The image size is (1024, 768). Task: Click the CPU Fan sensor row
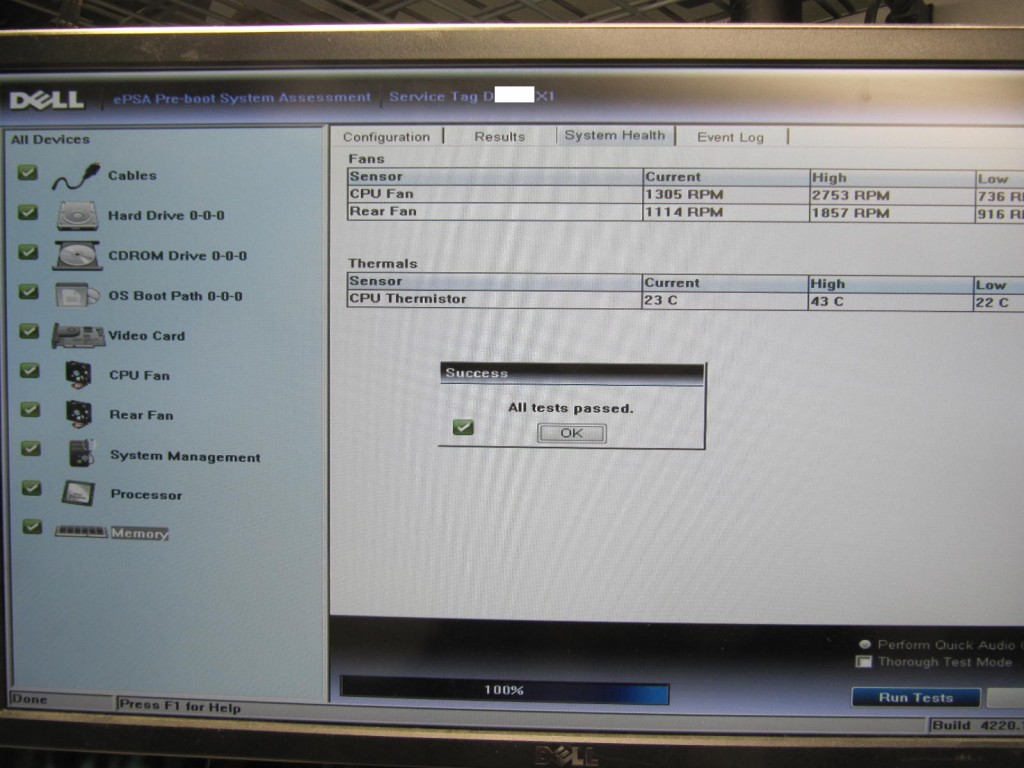[x=686, y=195]
